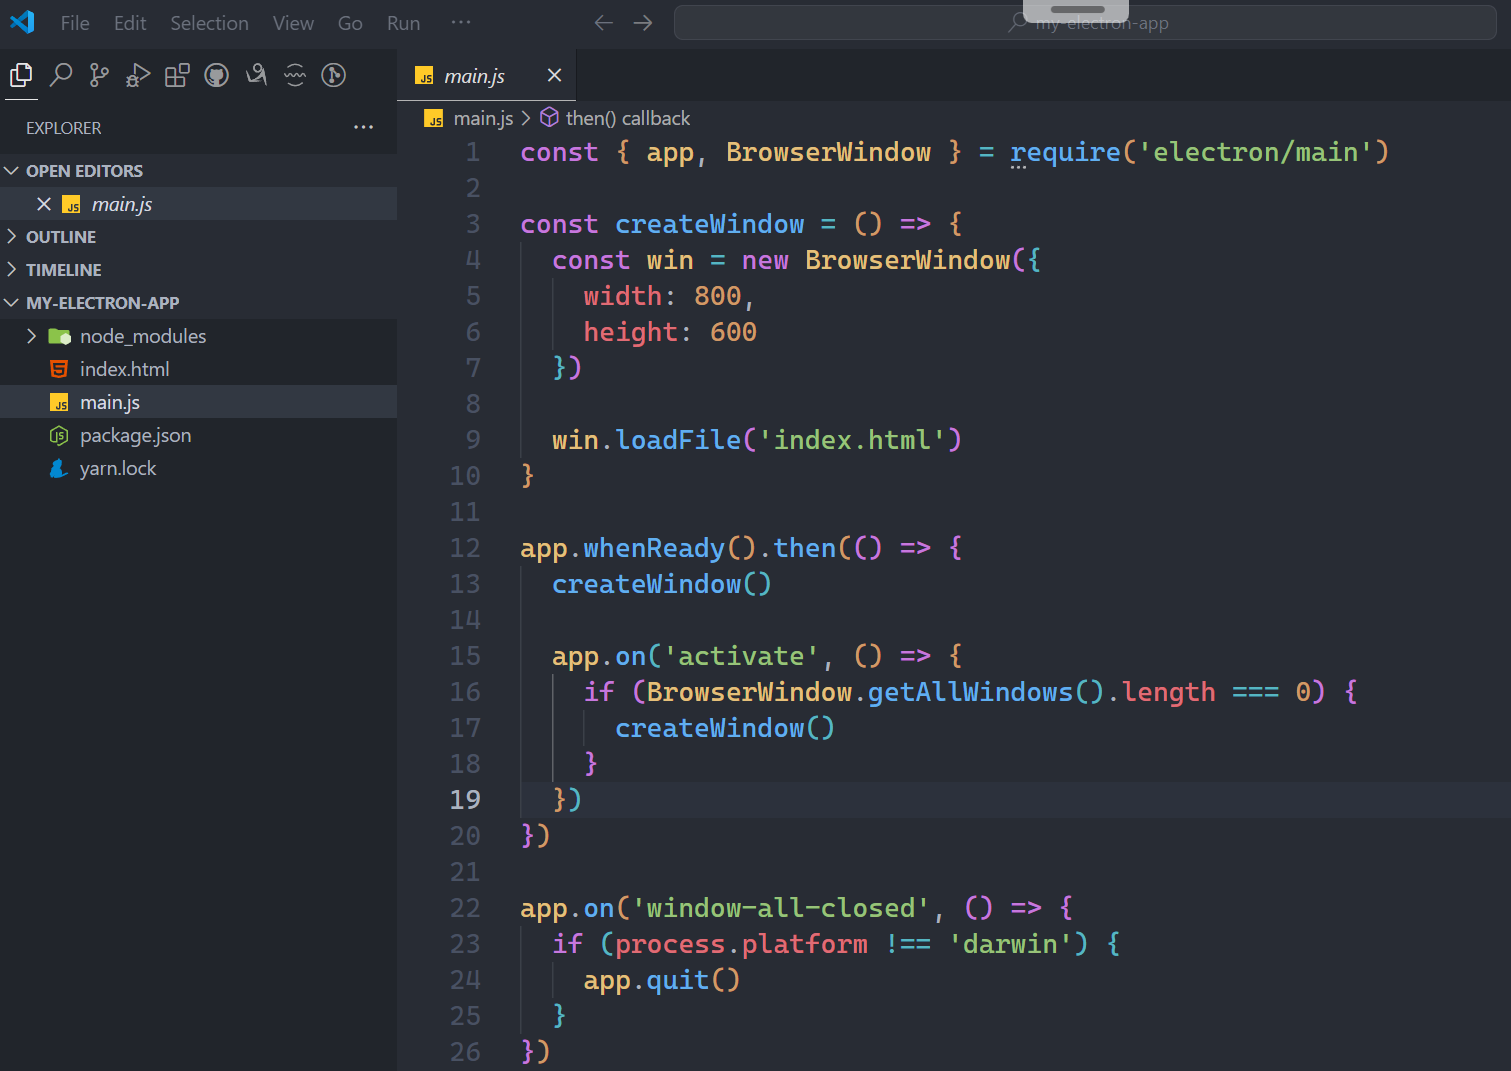Collapse the MY-ELECTRON-APP folder section
Viewport: 1511px width, 1071px height.
click(12, 303)
